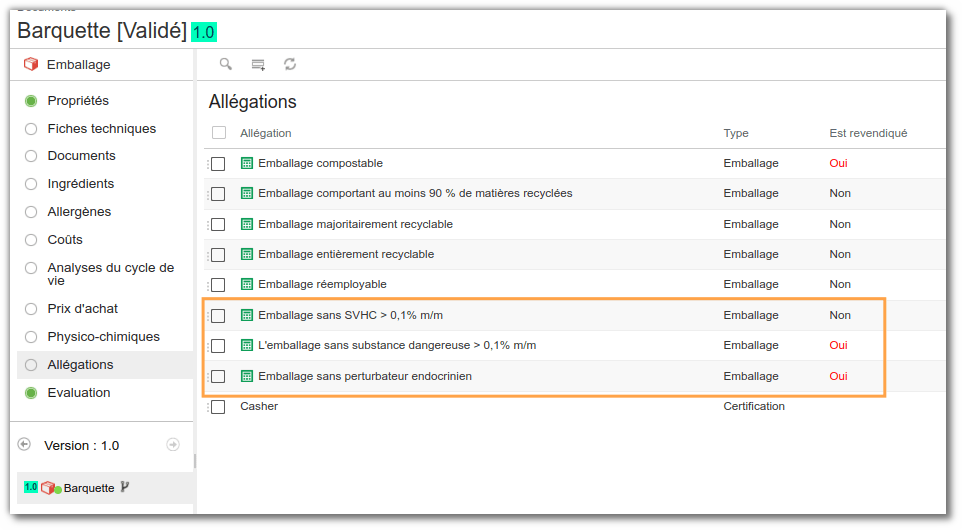Check the Casher row checkbox
The image size is (962, 530).
pos(218,407)
